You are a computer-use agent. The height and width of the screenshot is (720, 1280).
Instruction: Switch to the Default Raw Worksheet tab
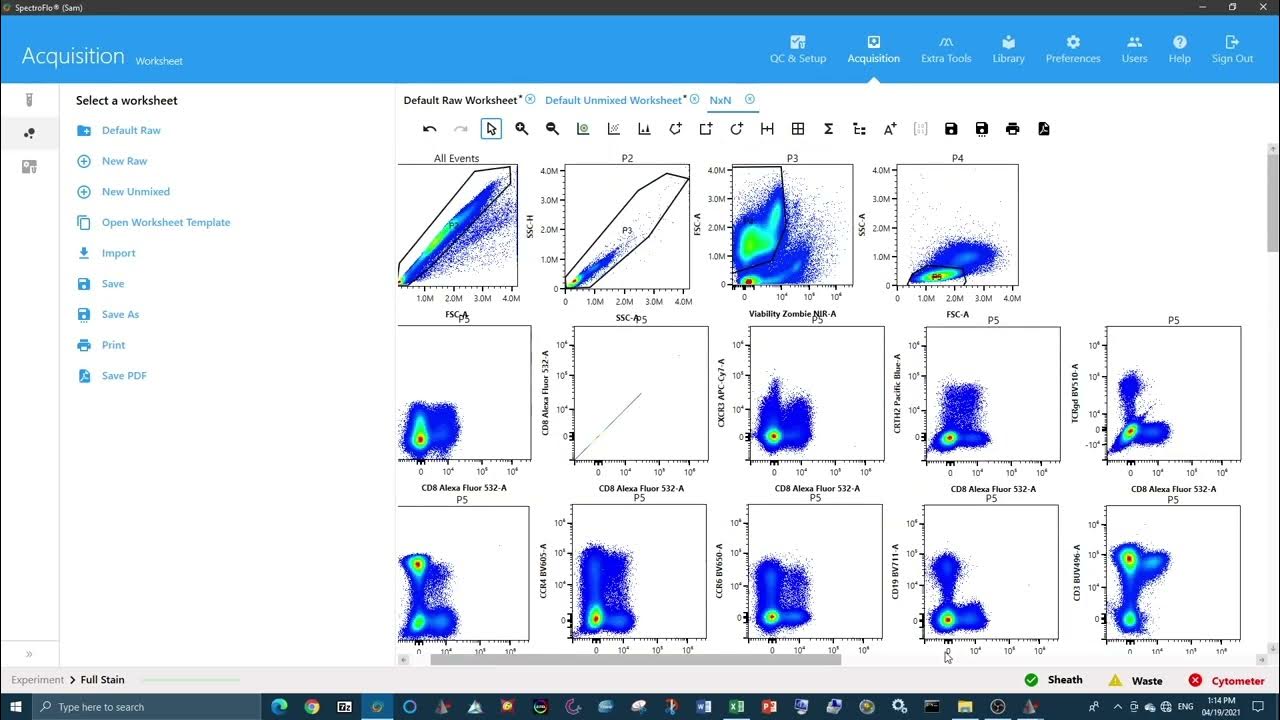461,100
